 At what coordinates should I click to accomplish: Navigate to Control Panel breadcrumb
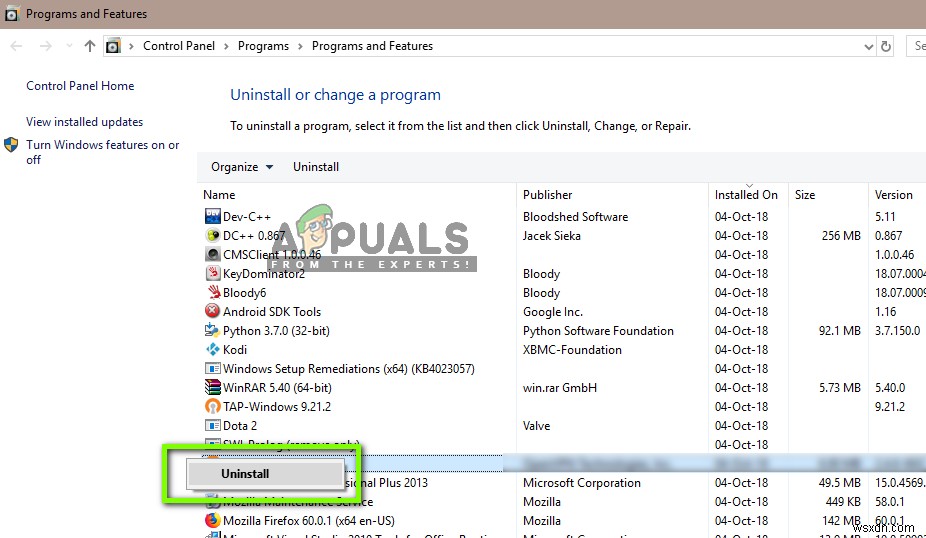(x=179, y=45)
